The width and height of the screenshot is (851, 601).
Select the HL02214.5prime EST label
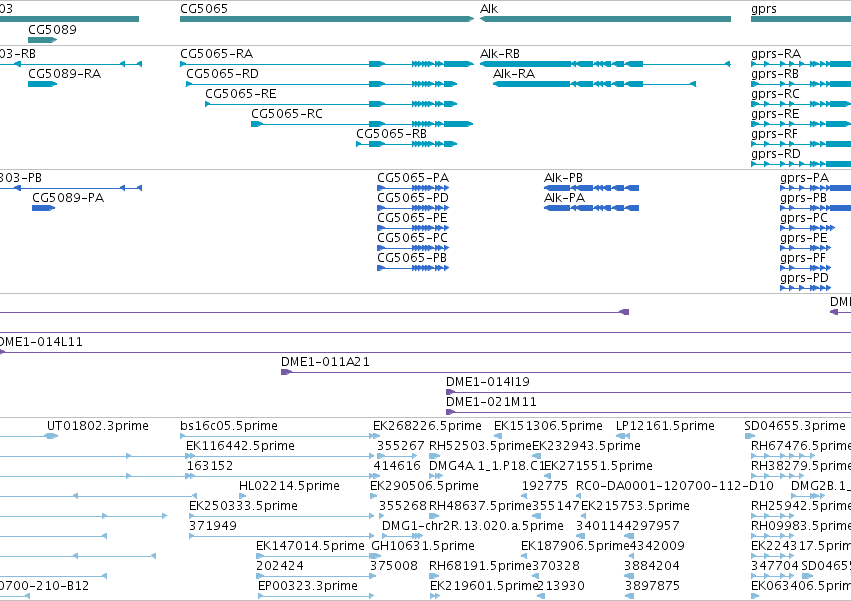click(x=289, y=486)
